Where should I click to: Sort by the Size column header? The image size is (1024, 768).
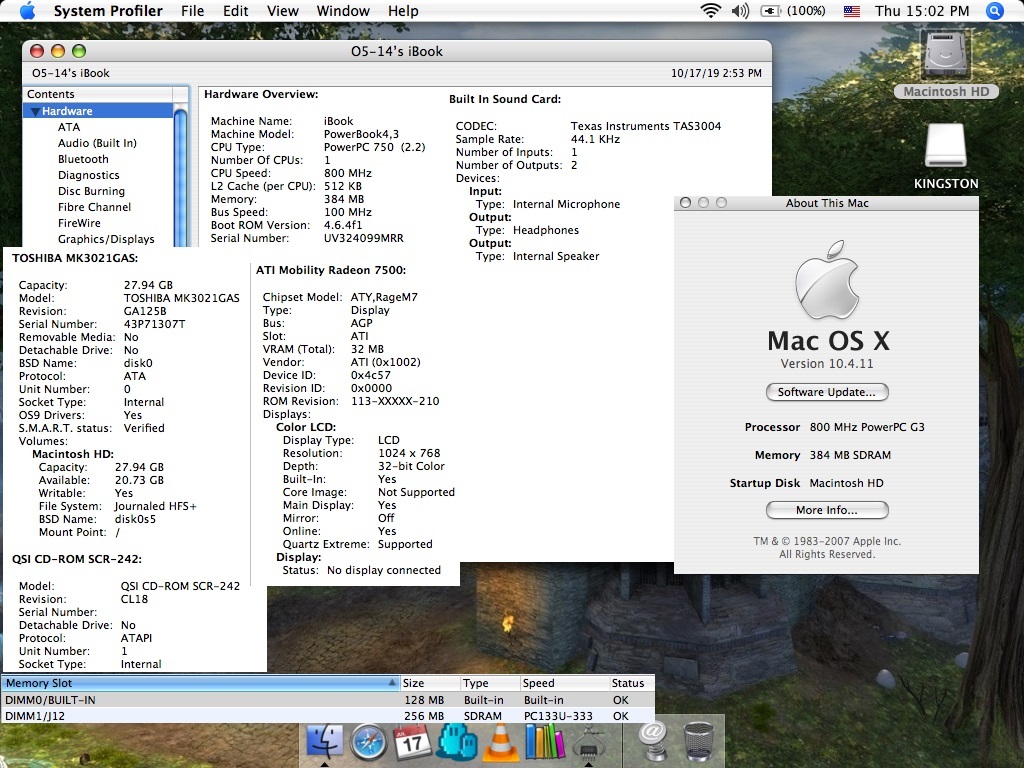coord(428,683)
